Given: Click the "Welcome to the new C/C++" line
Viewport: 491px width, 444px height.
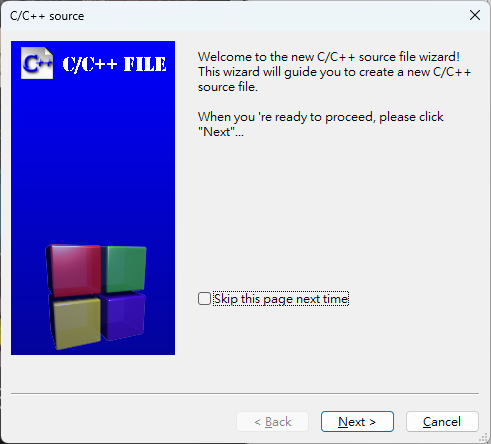Looking at the screenshot, I should click(329, 57).
